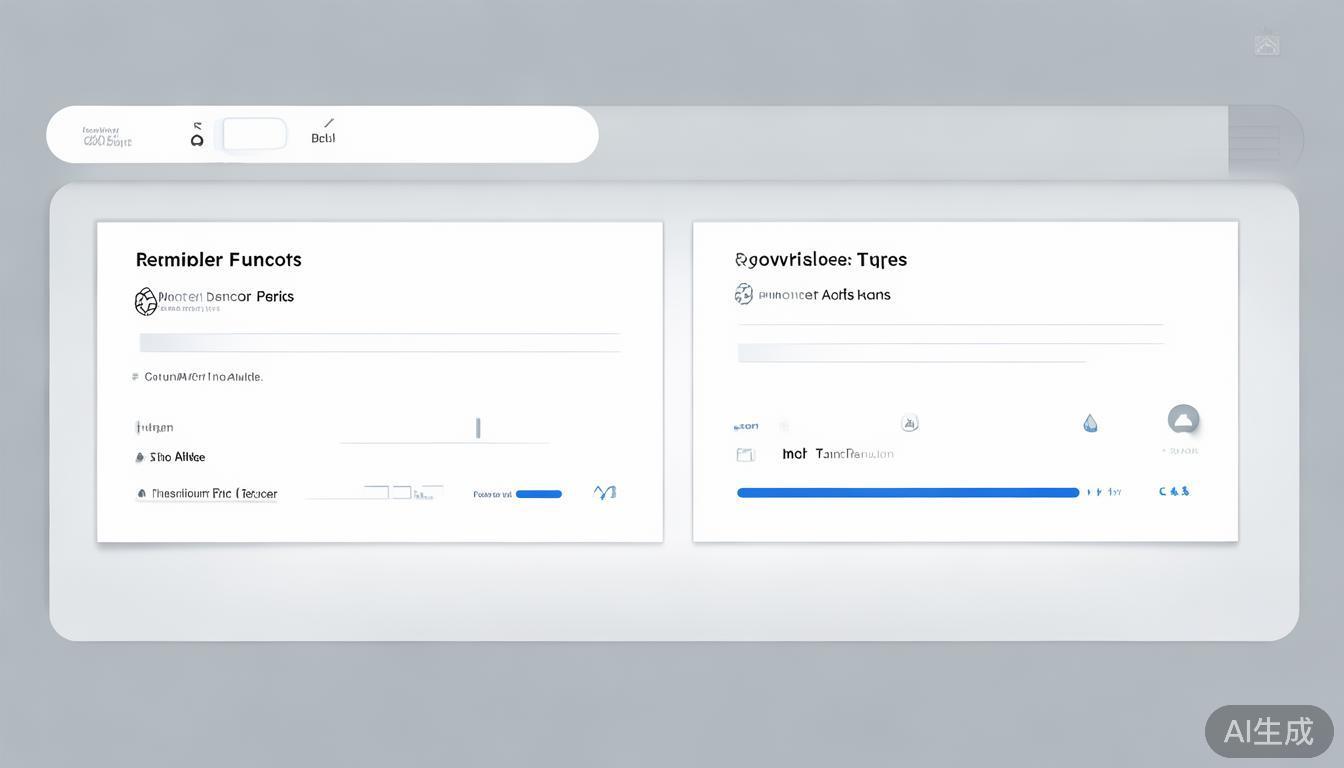
Task: Click the small blue icons right of progress bar
Action: point(1174,492)
